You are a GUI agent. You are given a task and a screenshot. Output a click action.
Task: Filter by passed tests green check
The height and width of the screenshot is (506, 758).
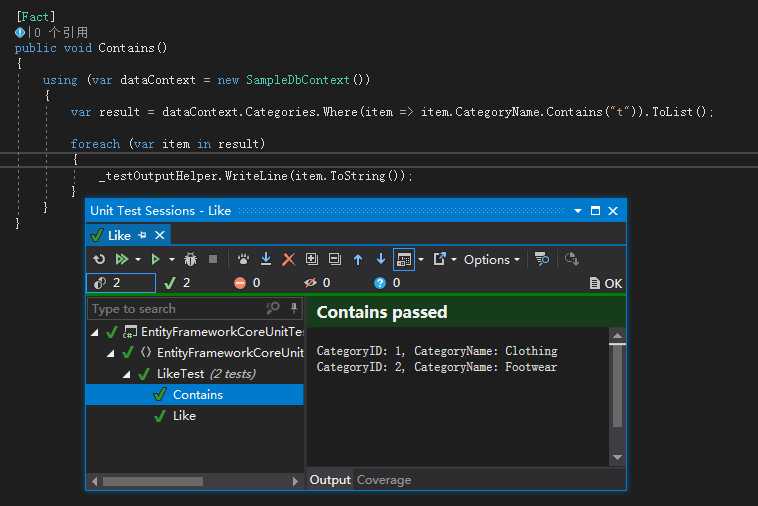177,283
